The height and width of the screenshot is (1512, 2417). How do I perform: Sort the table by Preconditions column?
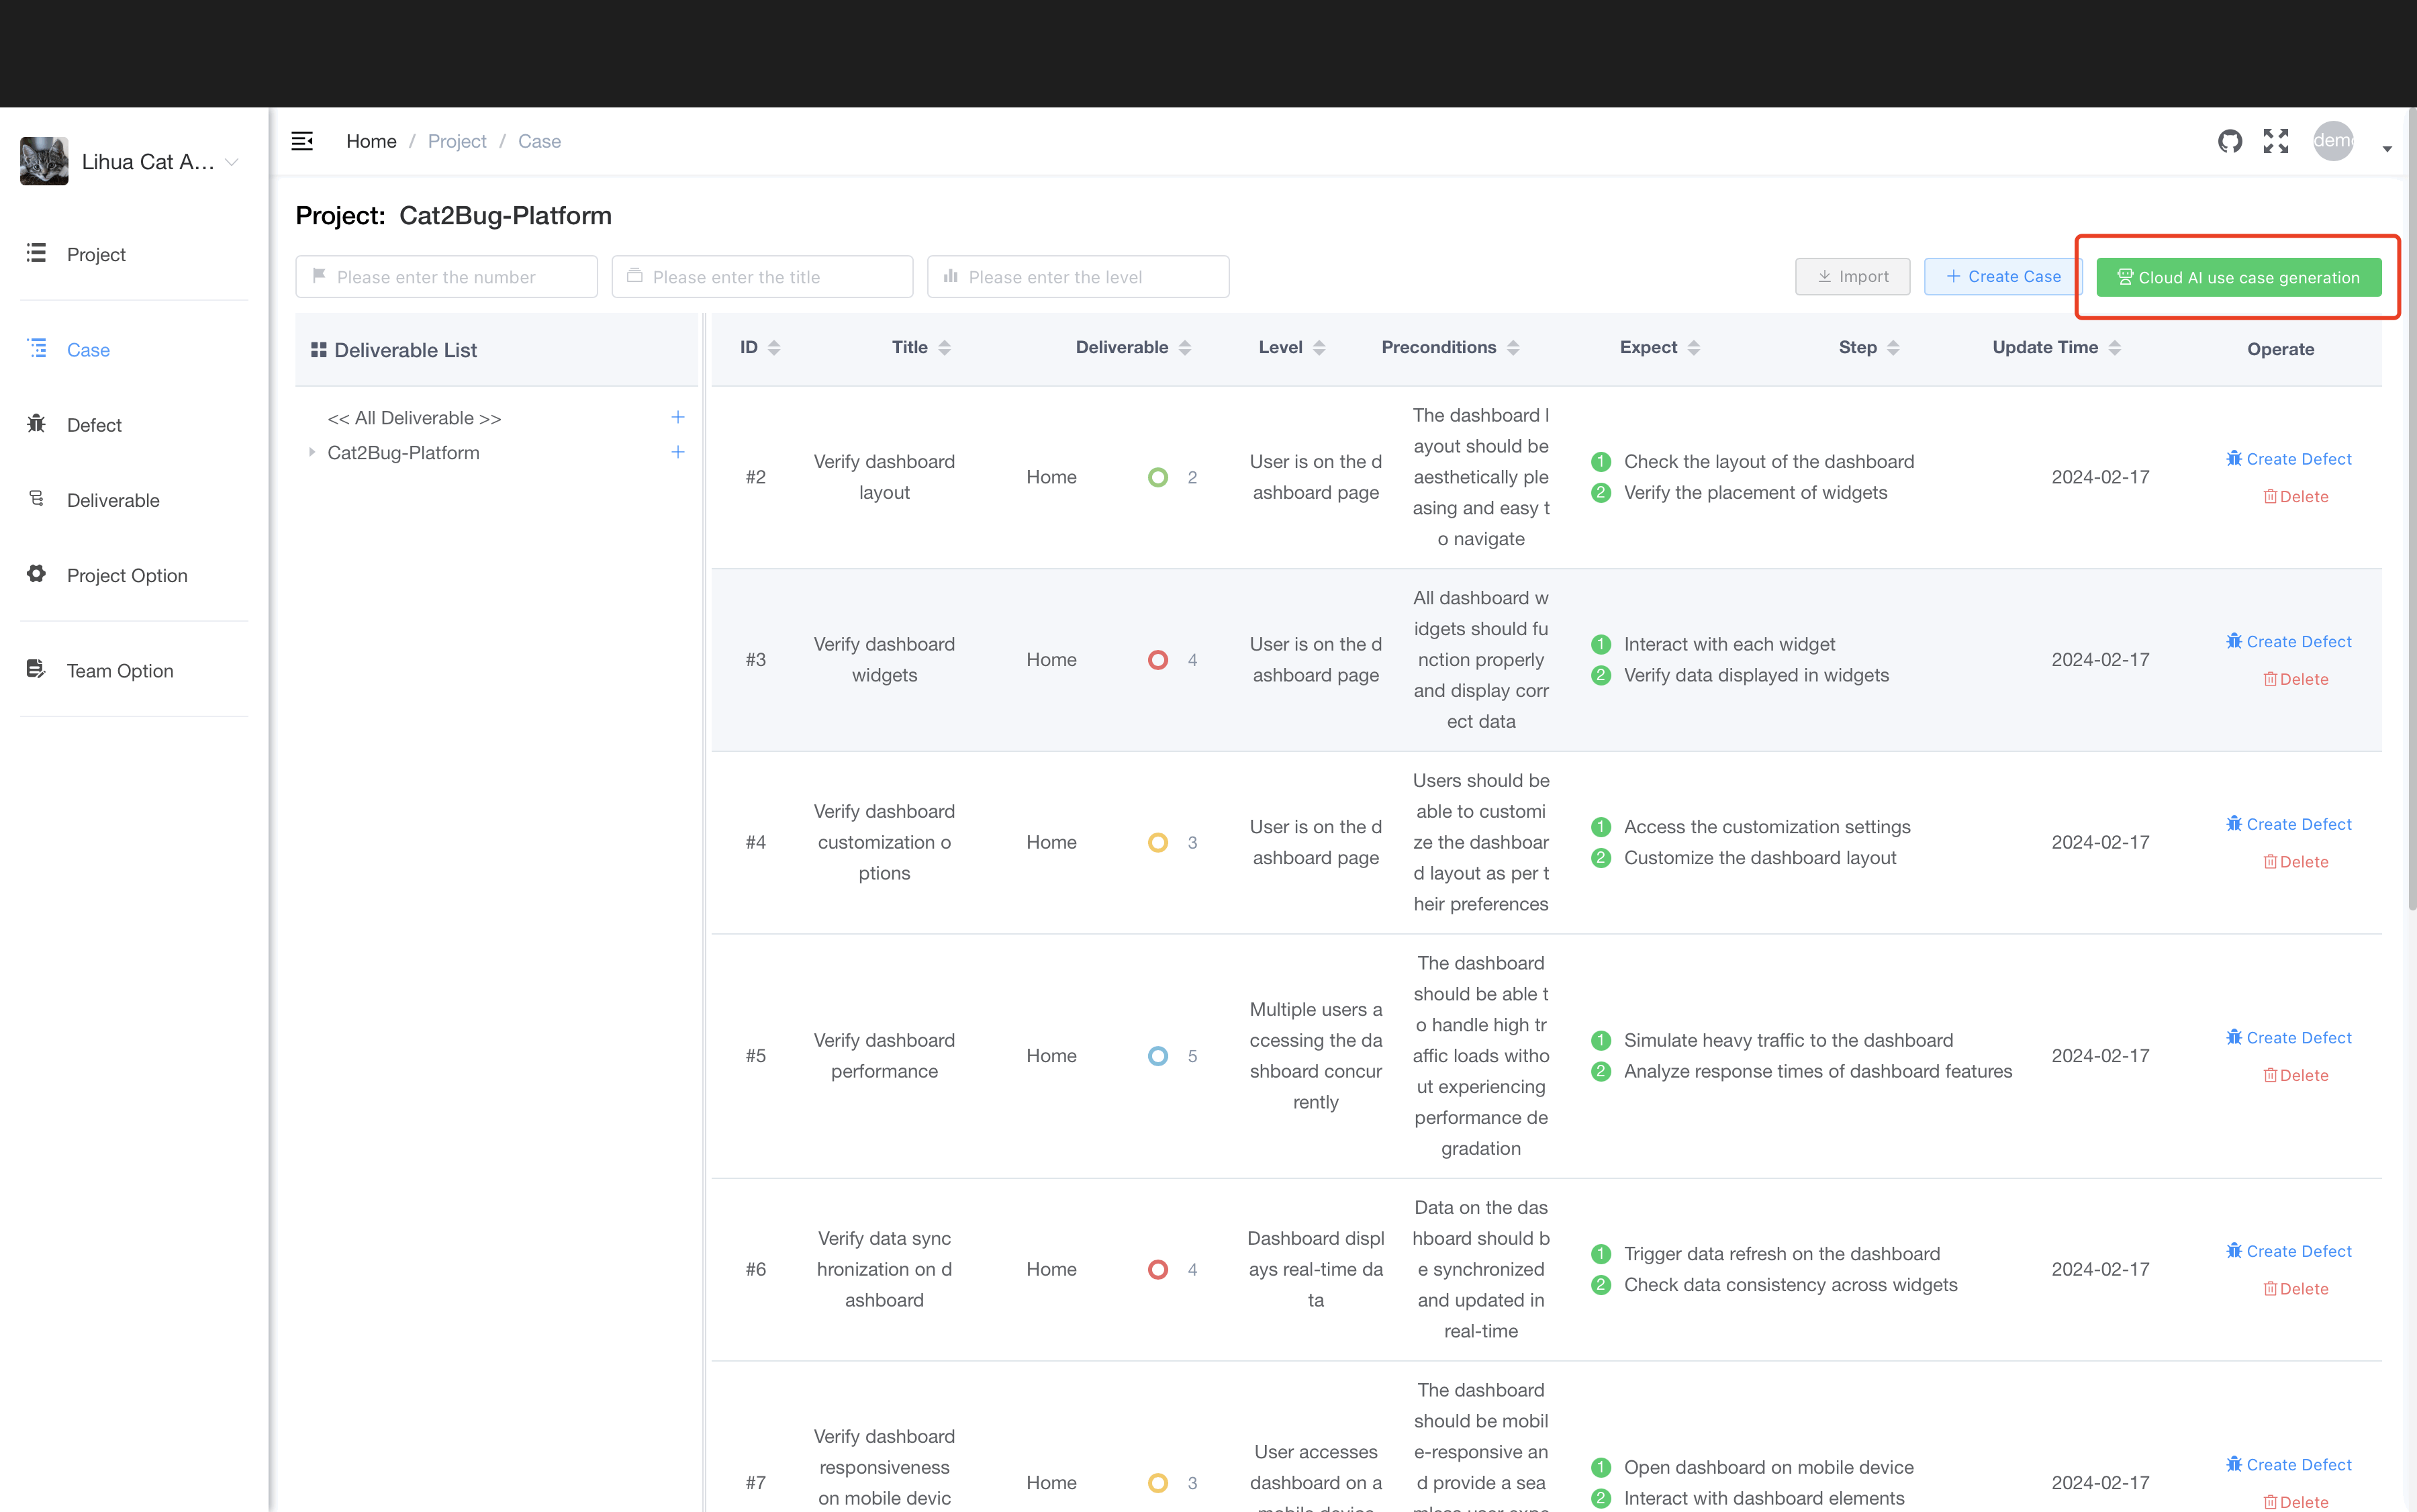coord(1513,348)
